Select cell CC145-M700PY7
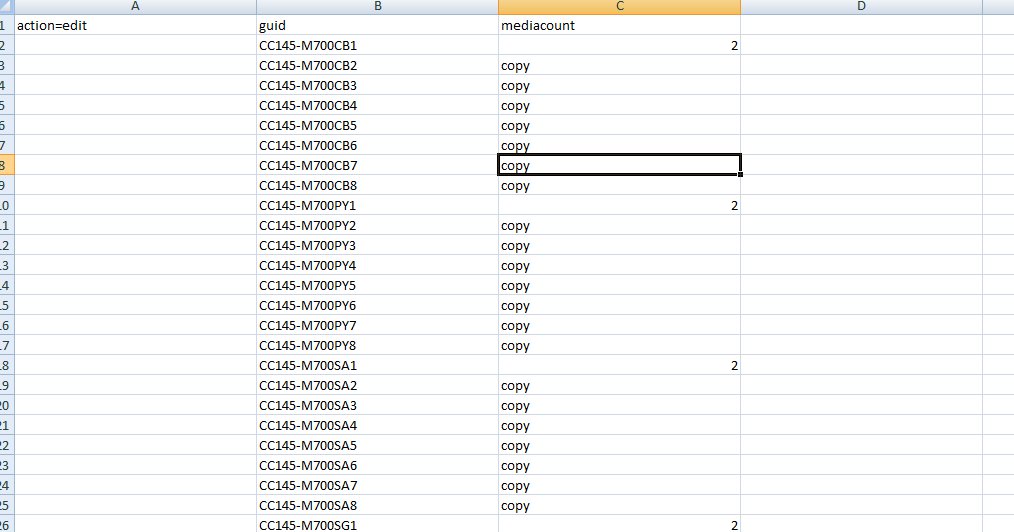Image resolution: width=1014 pixels, height=532 pixels. [378, 326]
